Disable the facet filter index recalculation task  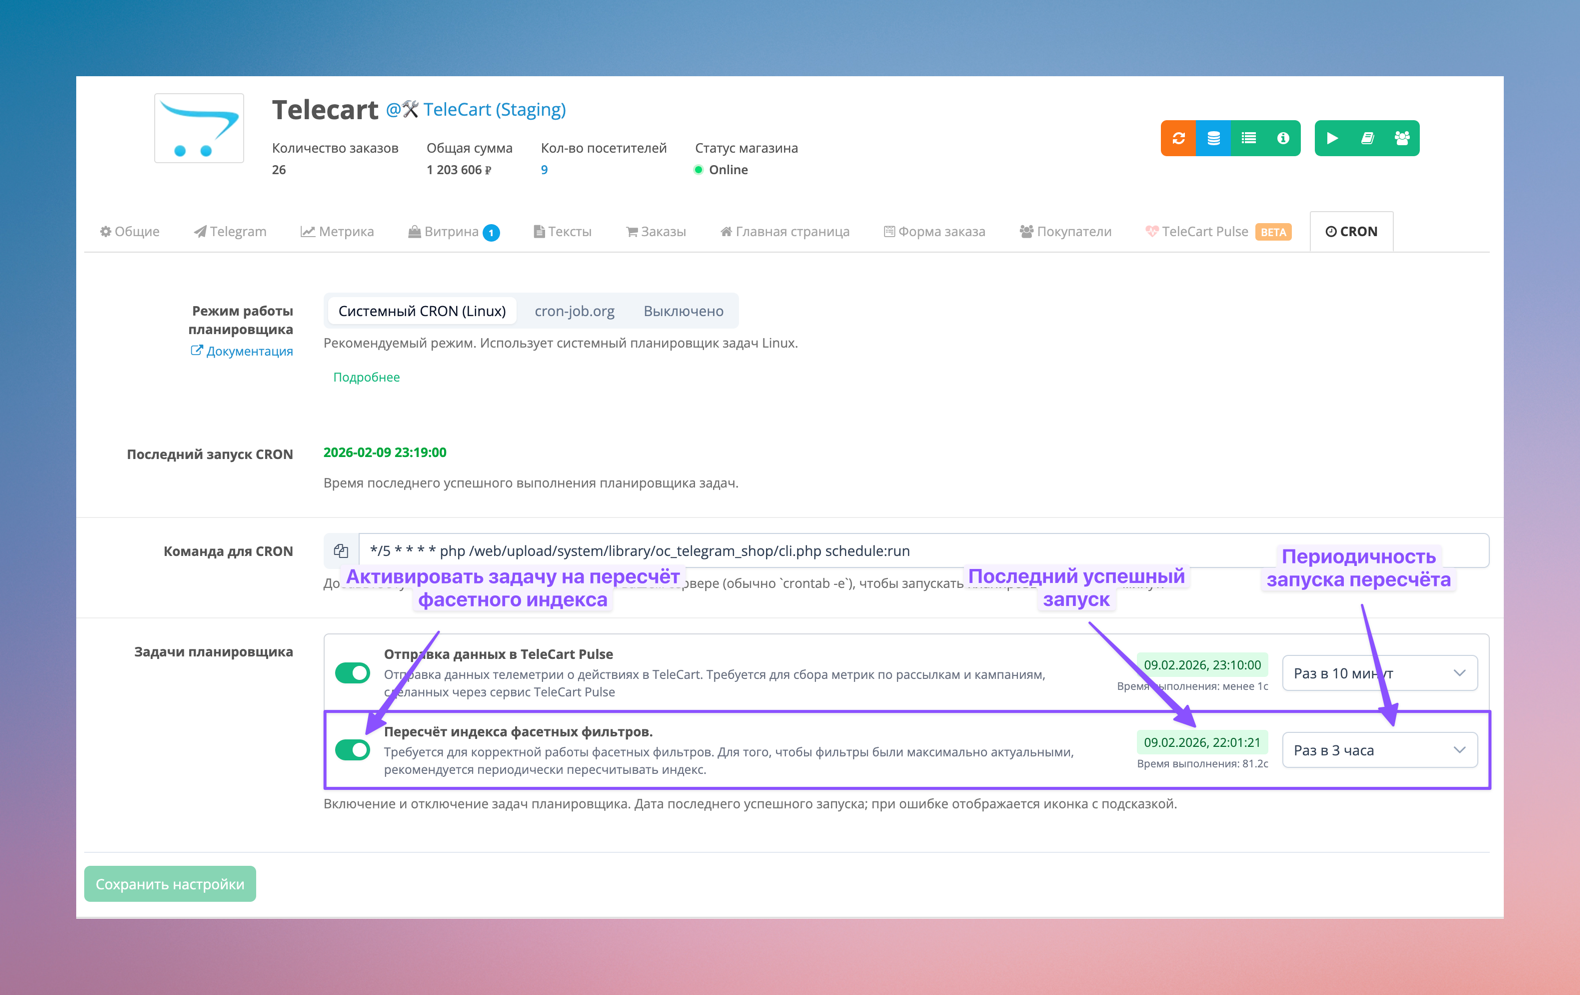point(353,750)
